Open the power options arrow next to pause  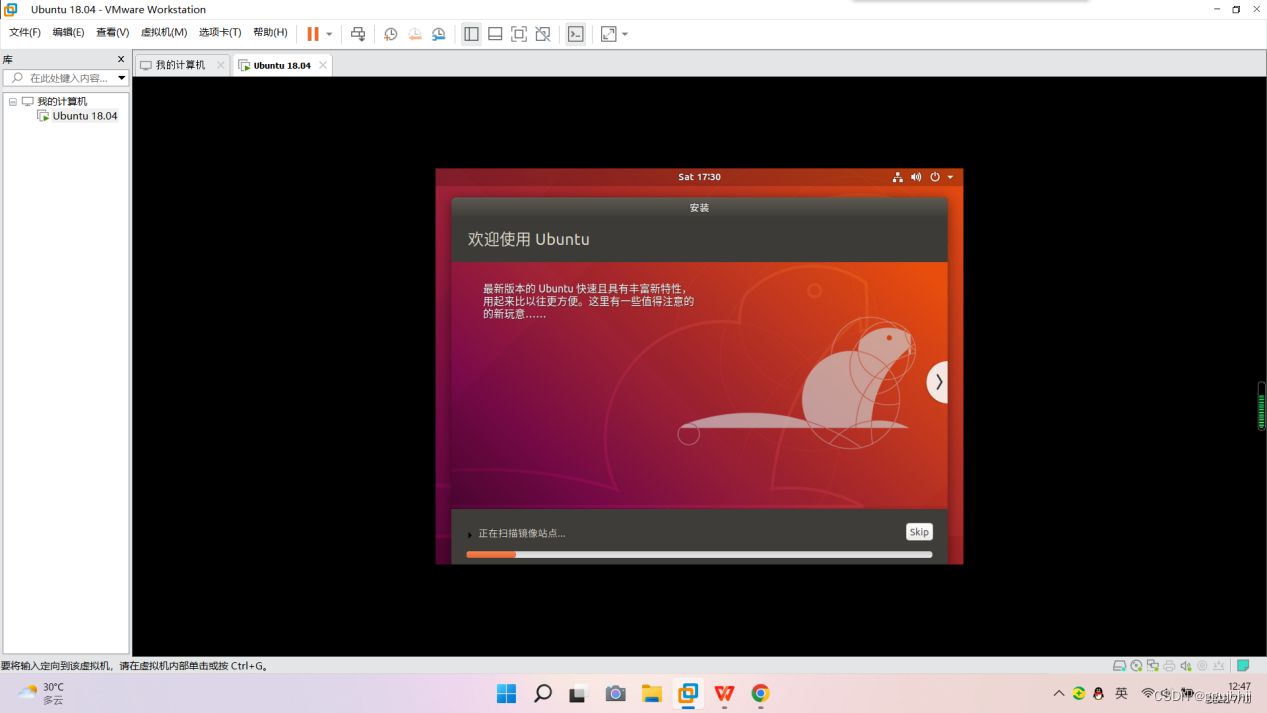click(x=329, y=34)
